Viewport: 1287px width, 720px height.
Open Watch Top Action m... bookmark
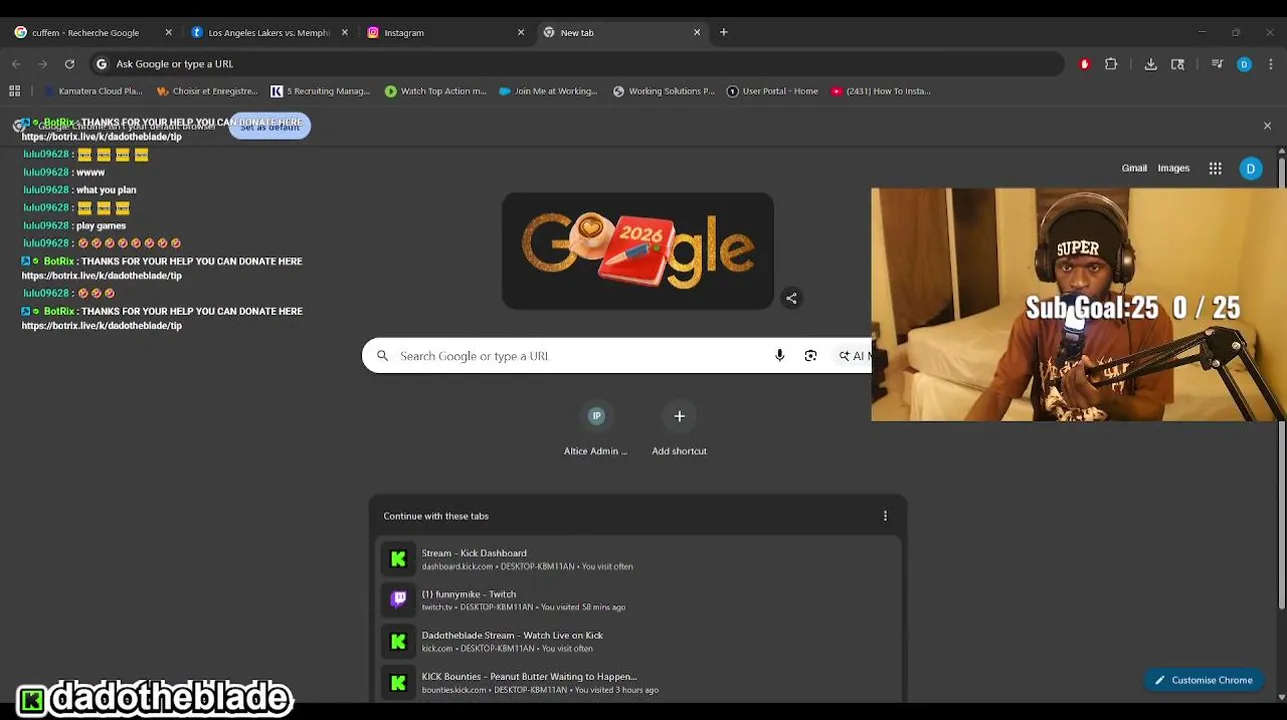[x=435, y=91]
